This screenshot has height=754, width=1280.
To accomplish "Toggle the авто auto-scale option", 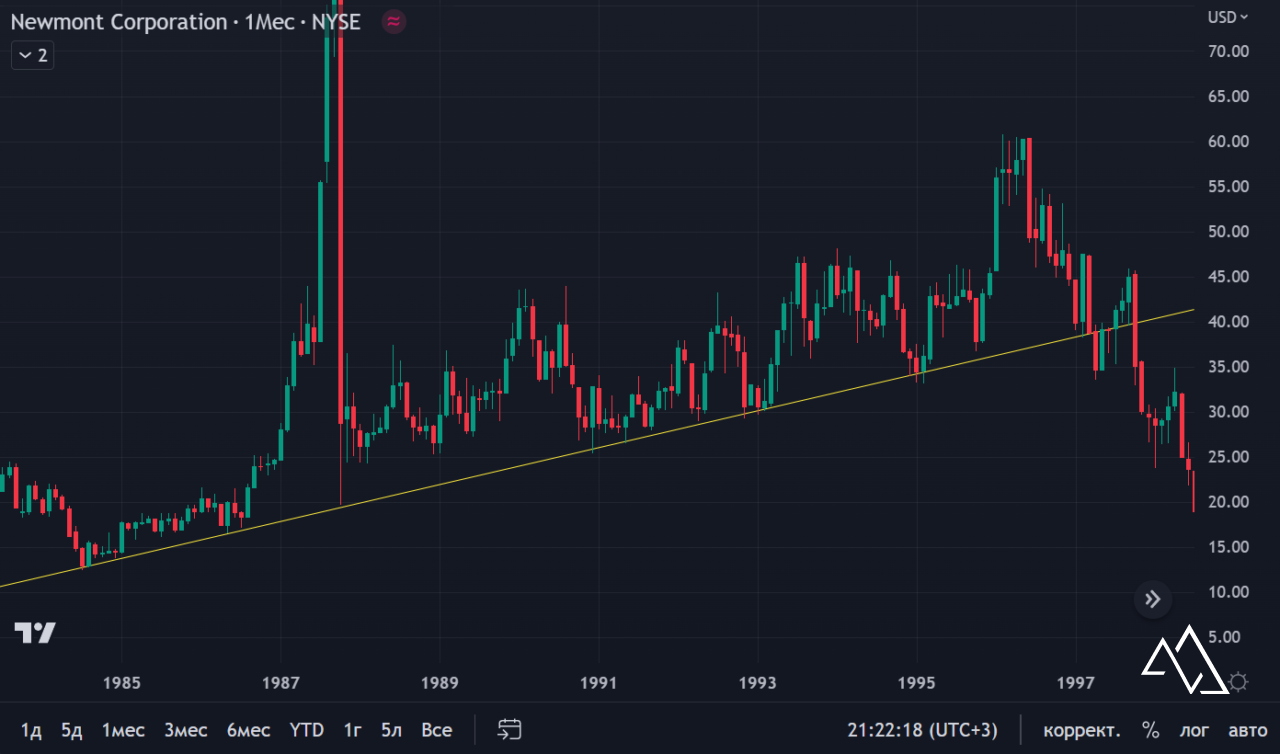I will pyautogui.click(x=1247, y=730).
